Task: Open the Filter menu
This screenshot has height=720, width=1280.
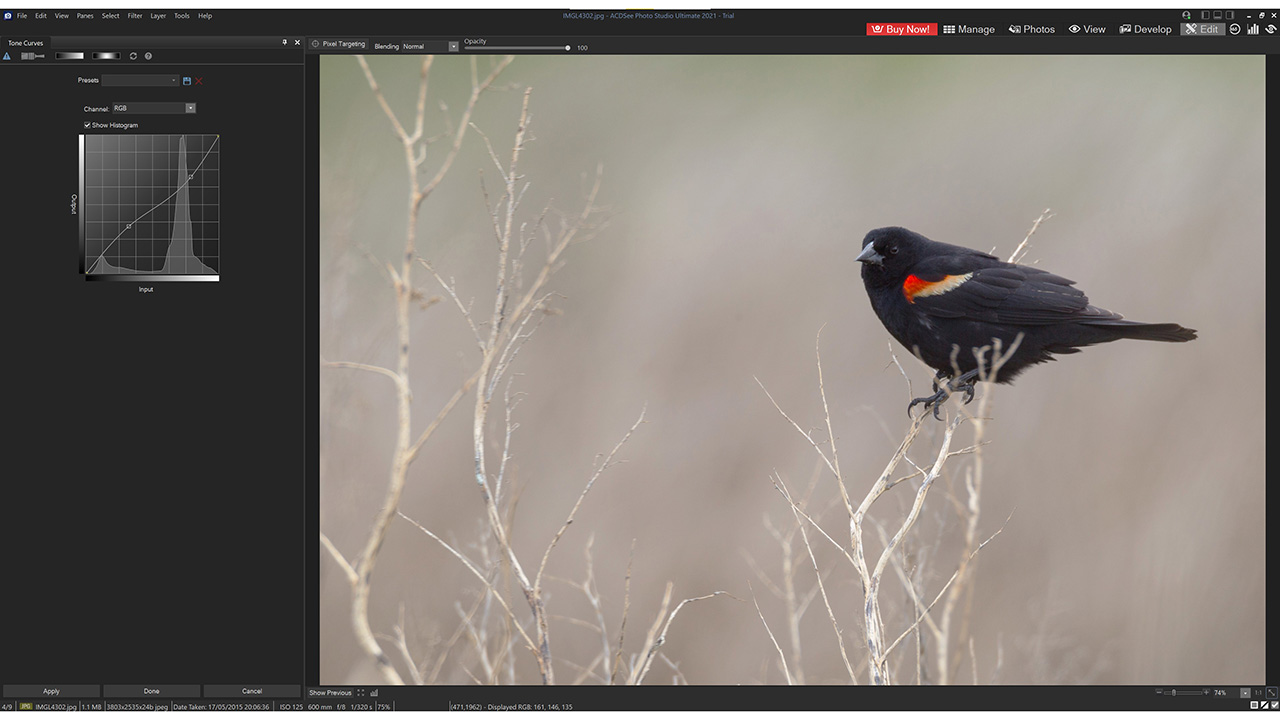Action: 135,15
